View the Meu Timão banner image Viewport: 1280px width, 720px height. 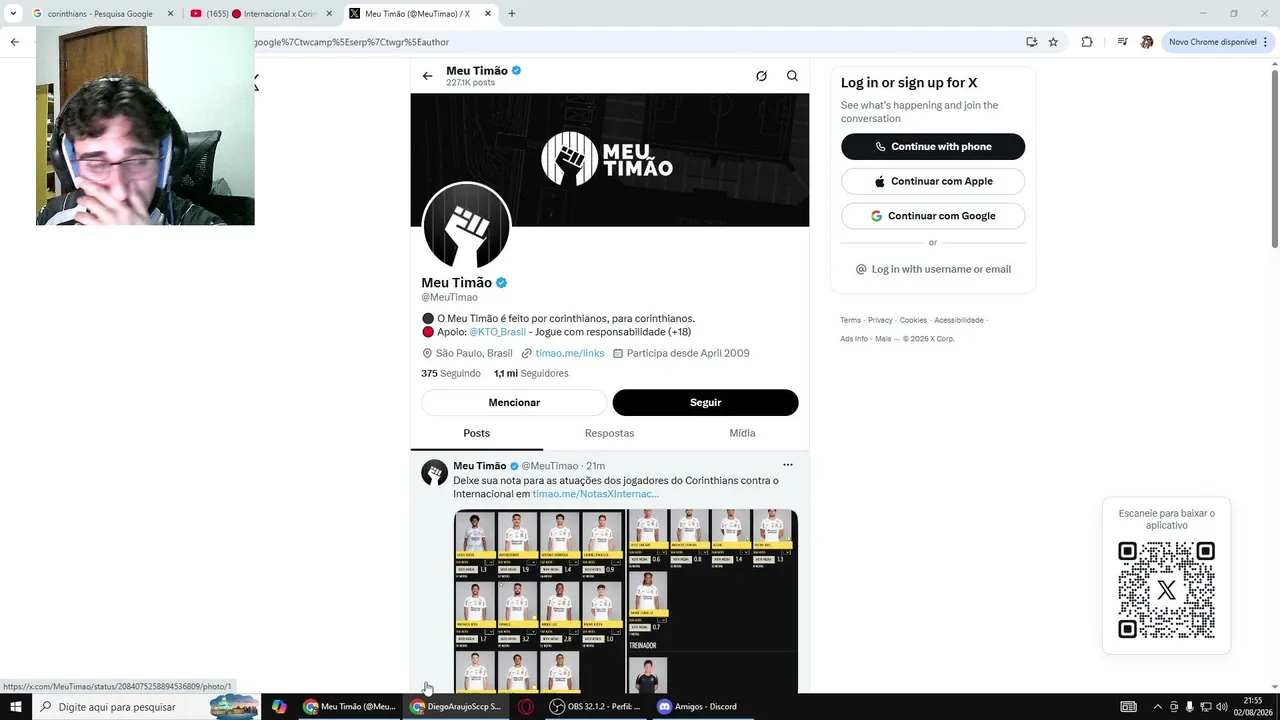tap(610, 160)
